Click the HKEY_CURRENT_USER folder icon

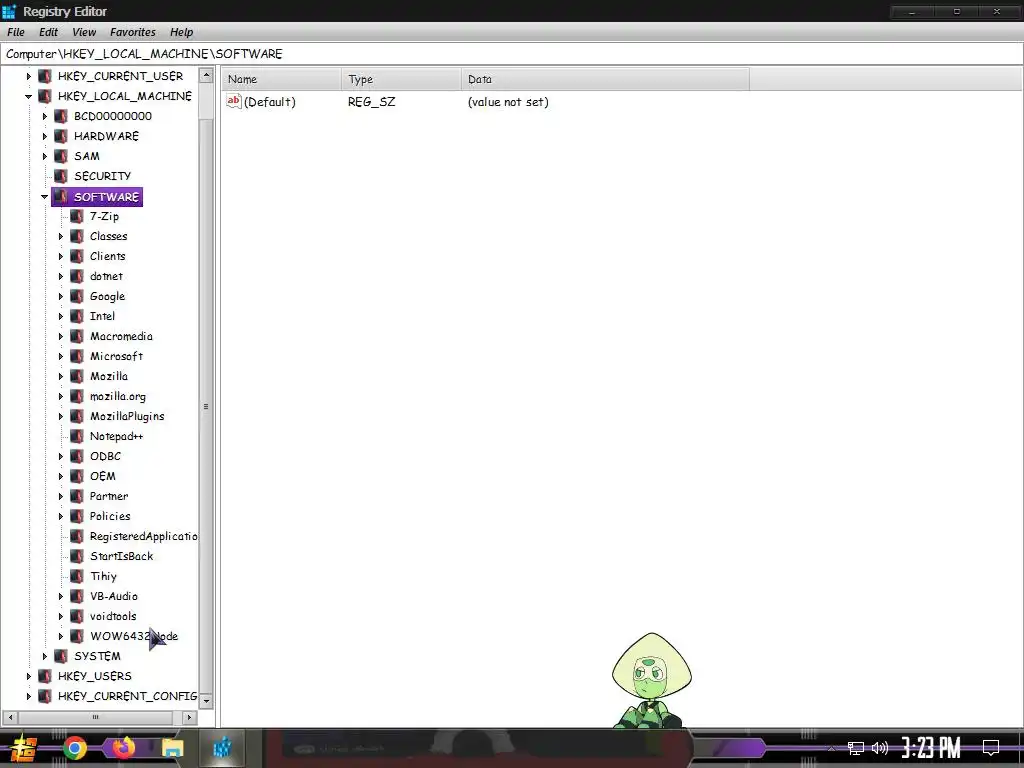point(45,76)
